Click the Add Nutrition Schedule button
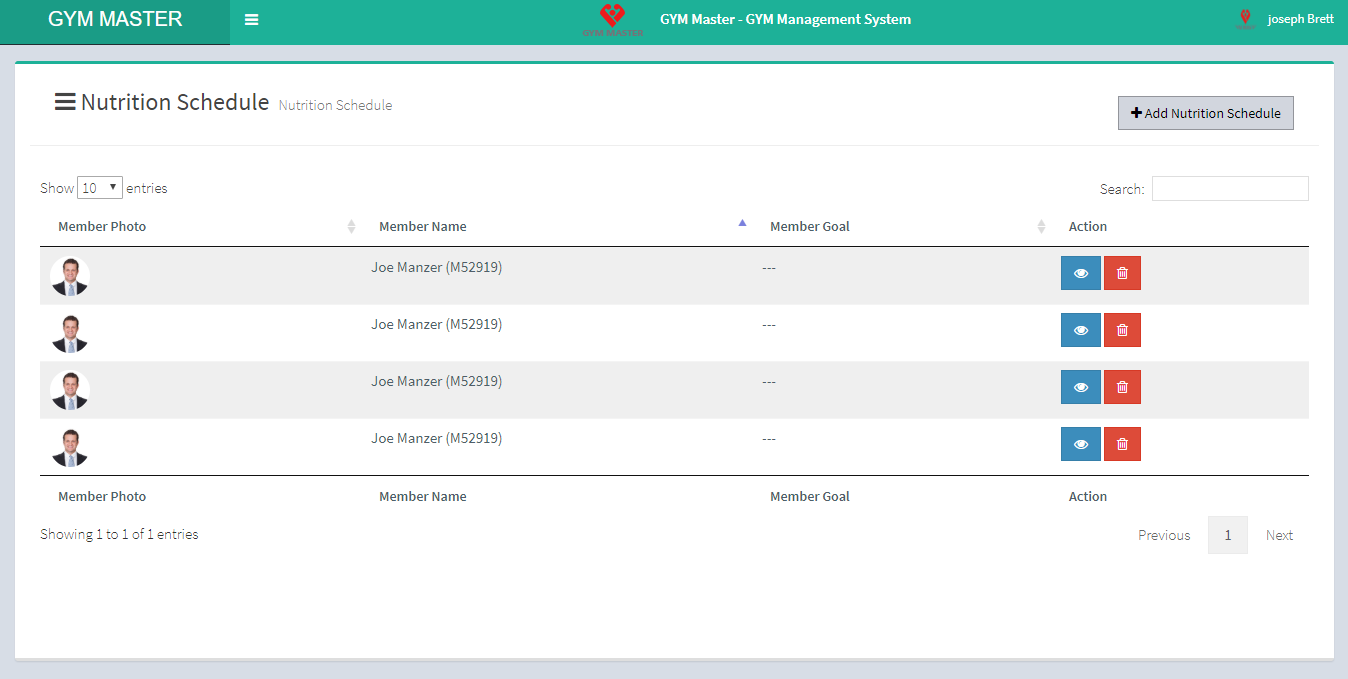 [1205, 113]
